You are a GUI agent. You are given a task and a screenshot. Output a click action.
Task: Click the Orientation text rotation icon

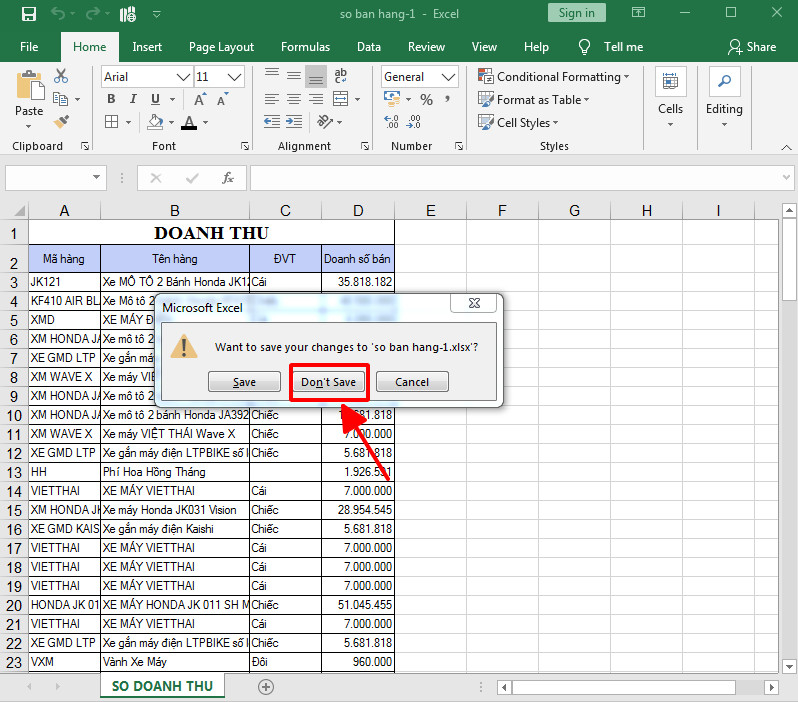coord(325,122)
